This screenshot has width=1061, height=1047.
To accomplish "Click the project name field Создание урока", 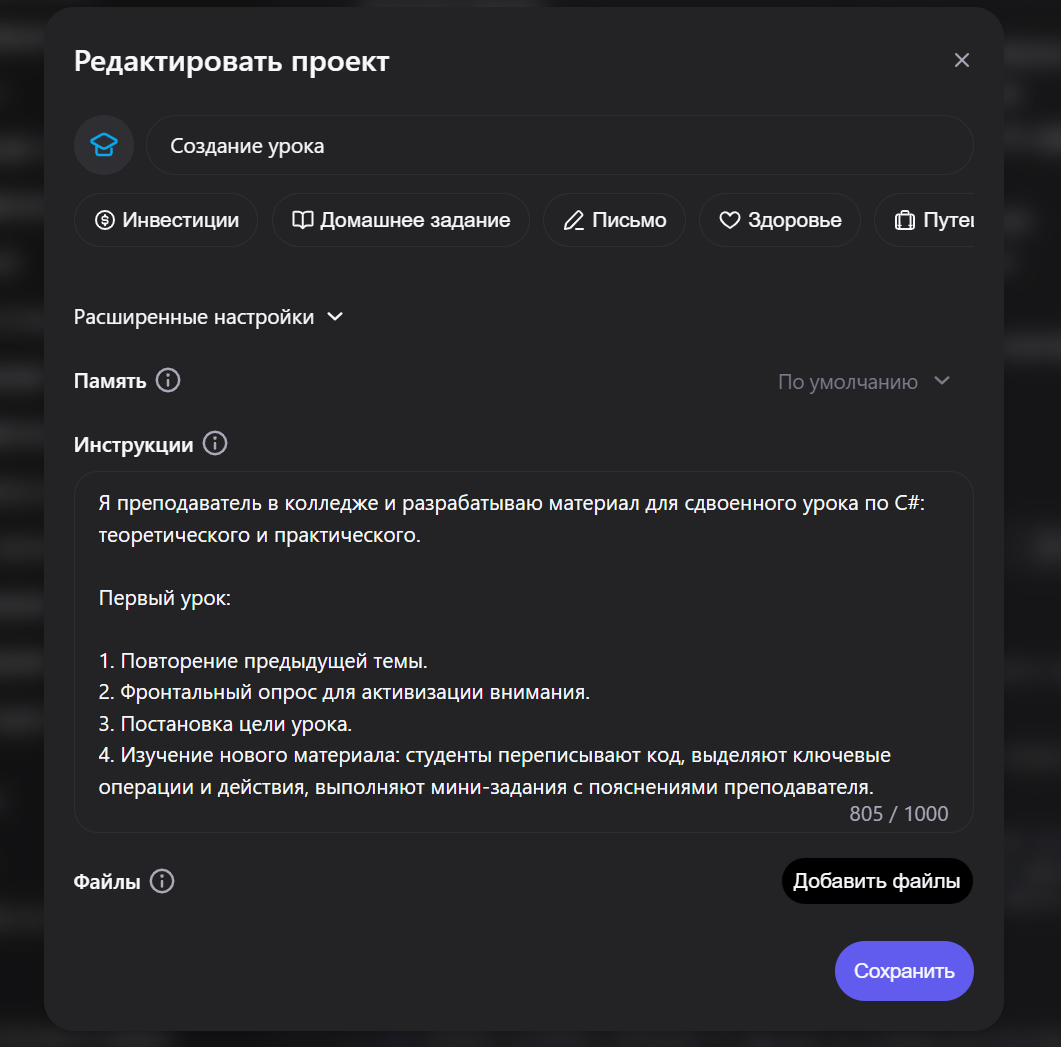I will tap(560, 145).
